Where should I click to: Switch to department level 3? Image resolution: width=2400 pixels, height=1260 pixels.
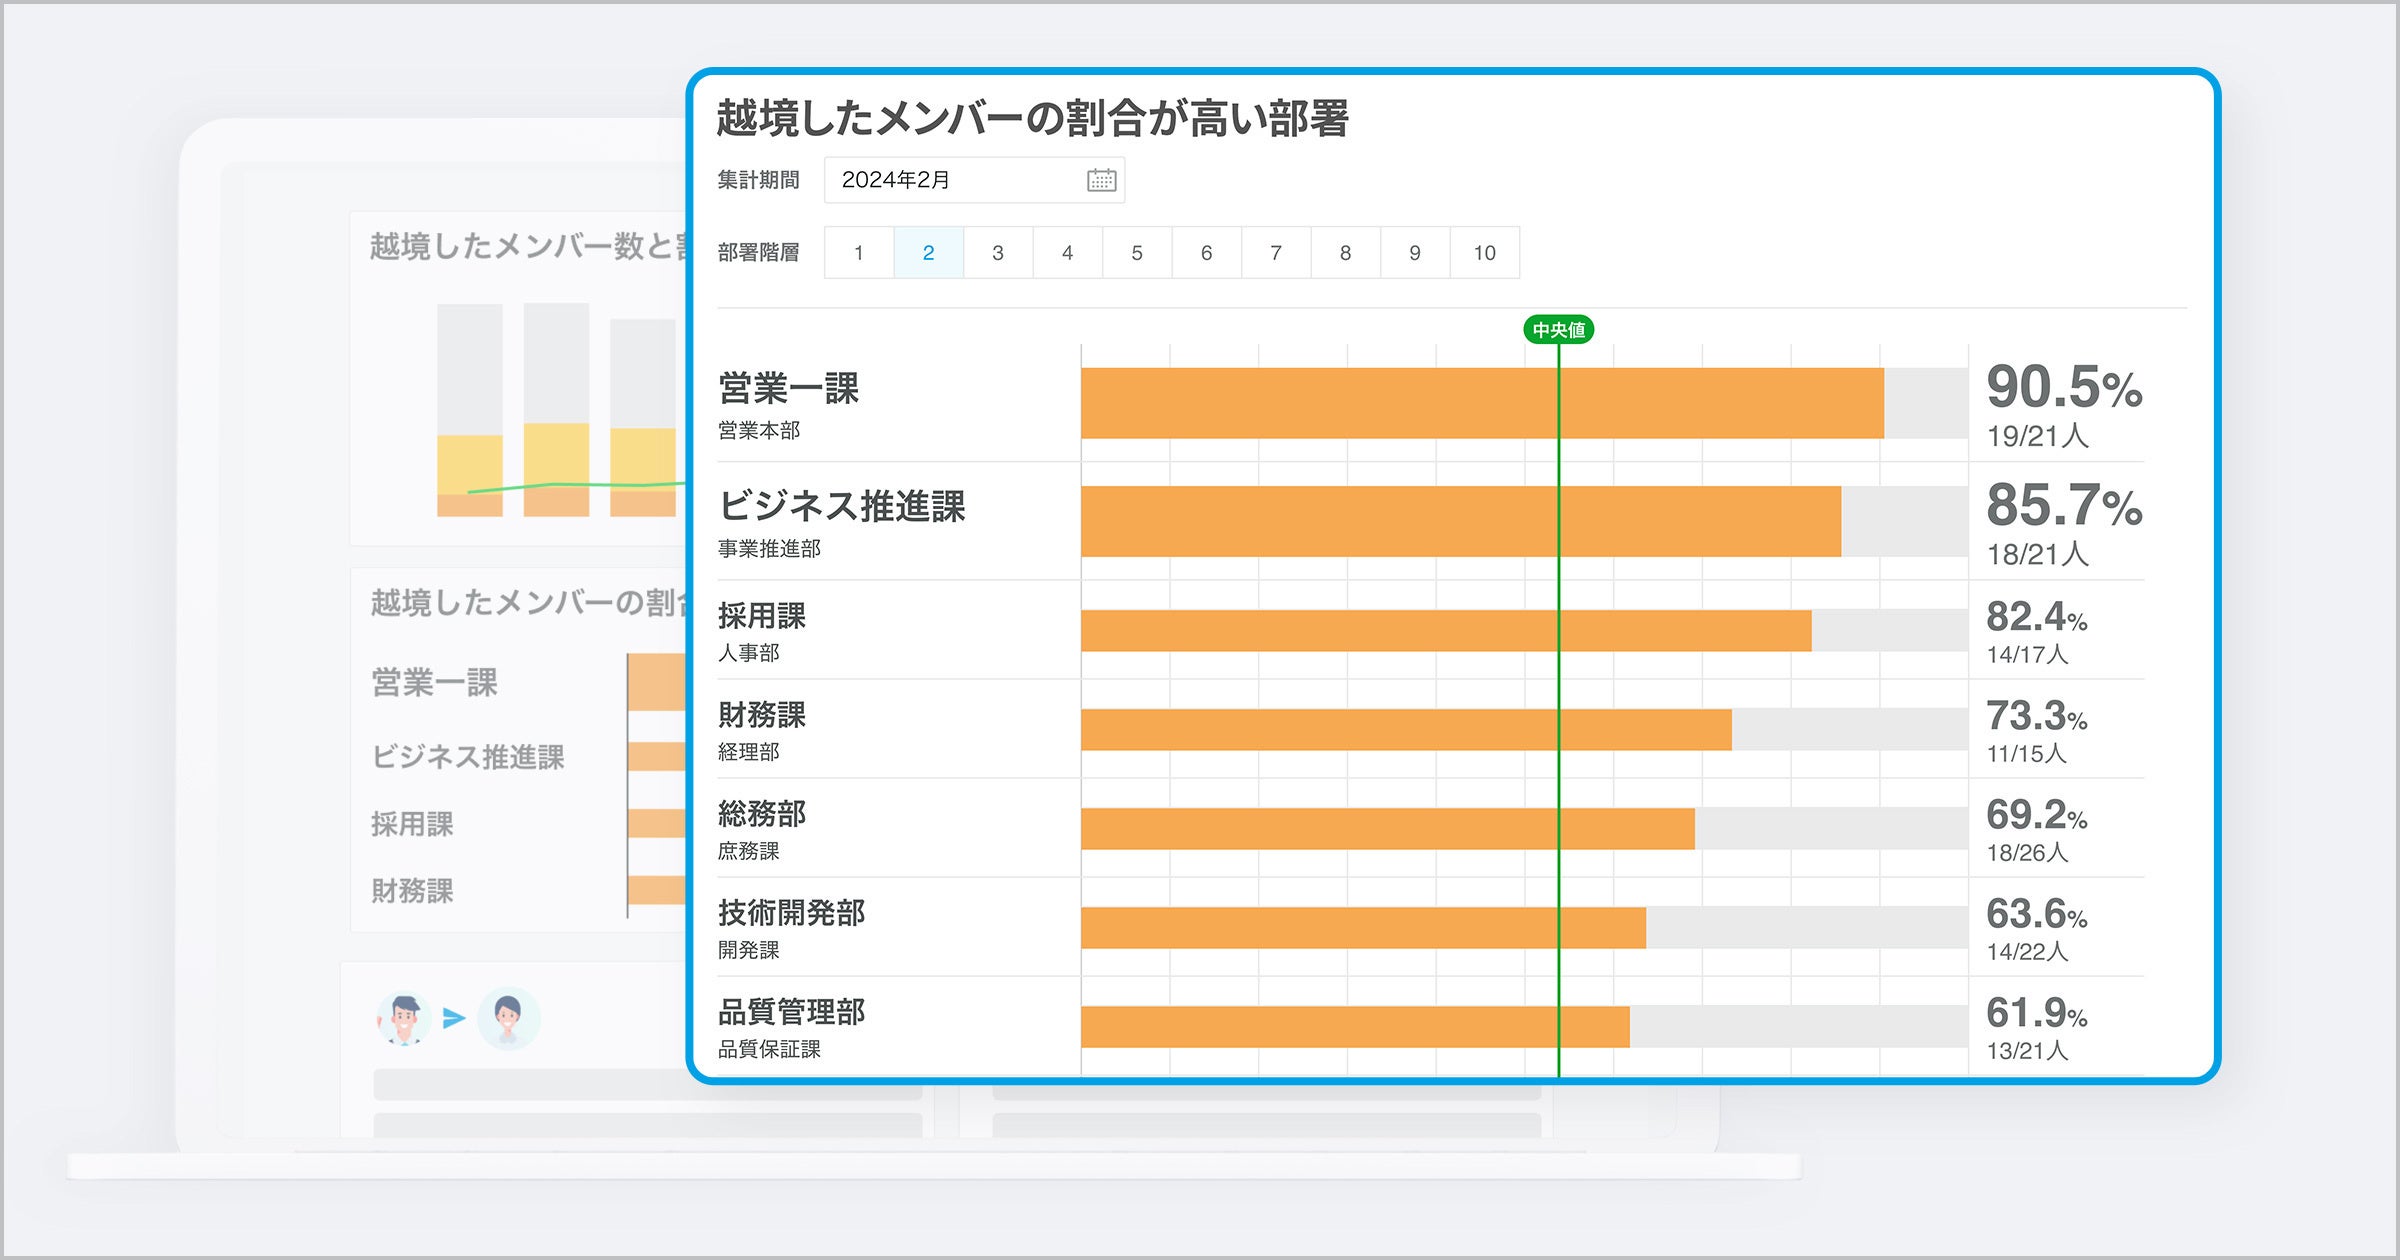coord(997,253)
